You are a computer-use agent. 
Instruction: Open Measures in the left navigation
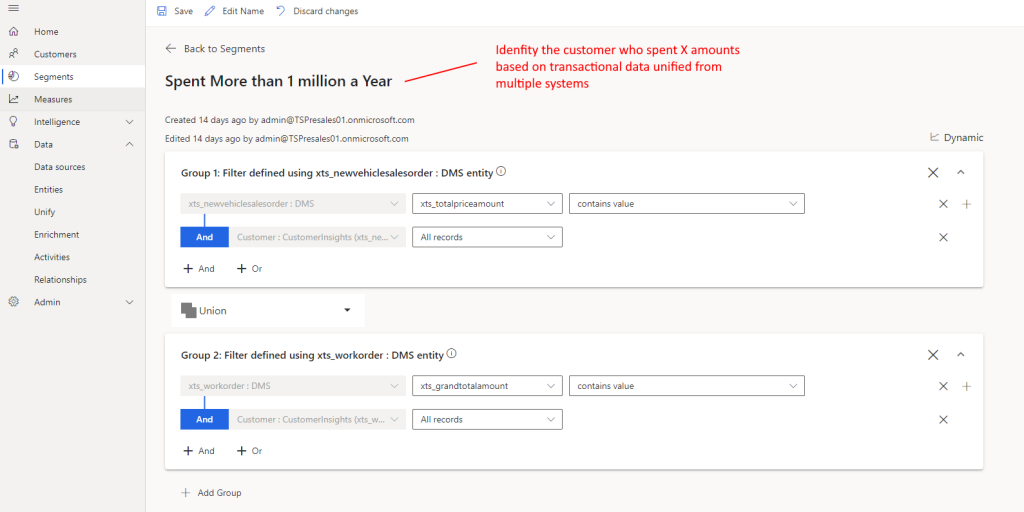coord(52,99)
